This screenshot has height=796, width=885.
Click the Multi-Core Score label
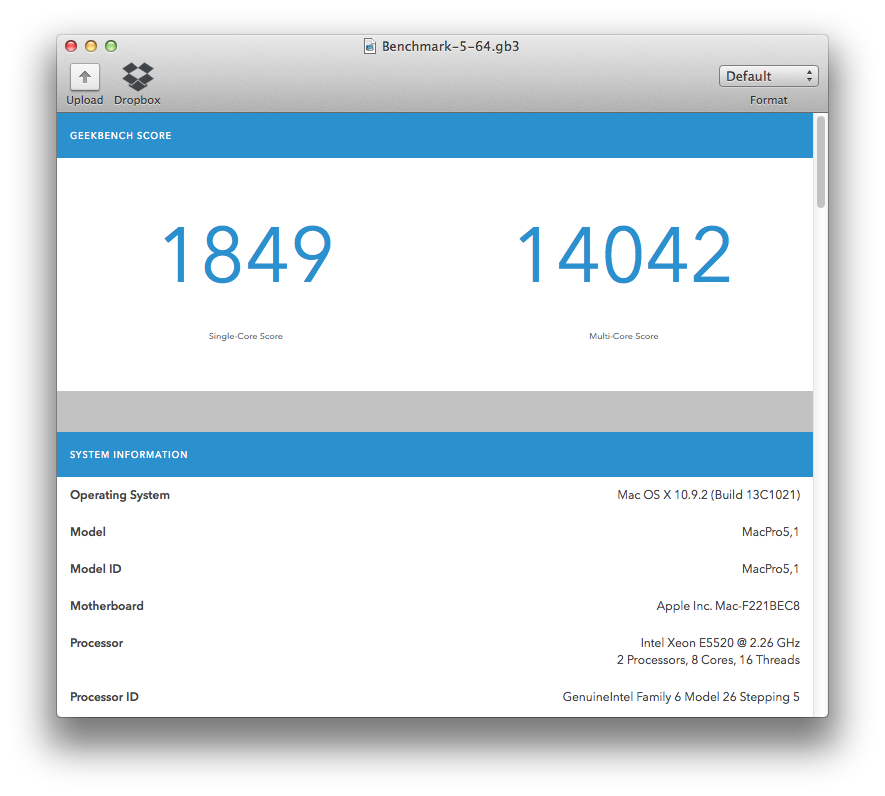pyautogui.click(x=624, y=336)
